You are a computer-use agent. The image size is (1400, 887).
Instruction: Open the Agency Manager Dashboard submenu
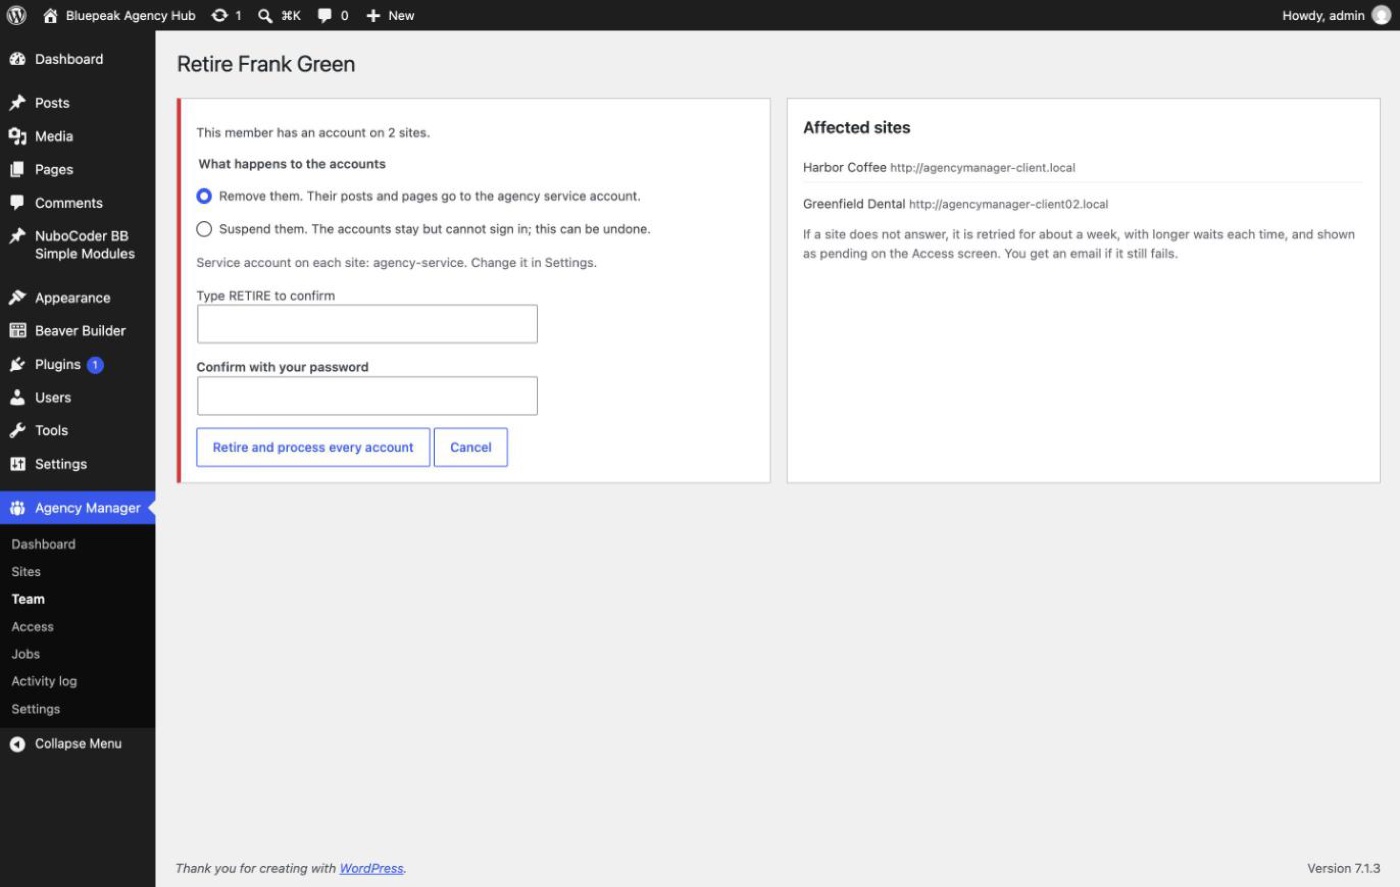[44, 544]
